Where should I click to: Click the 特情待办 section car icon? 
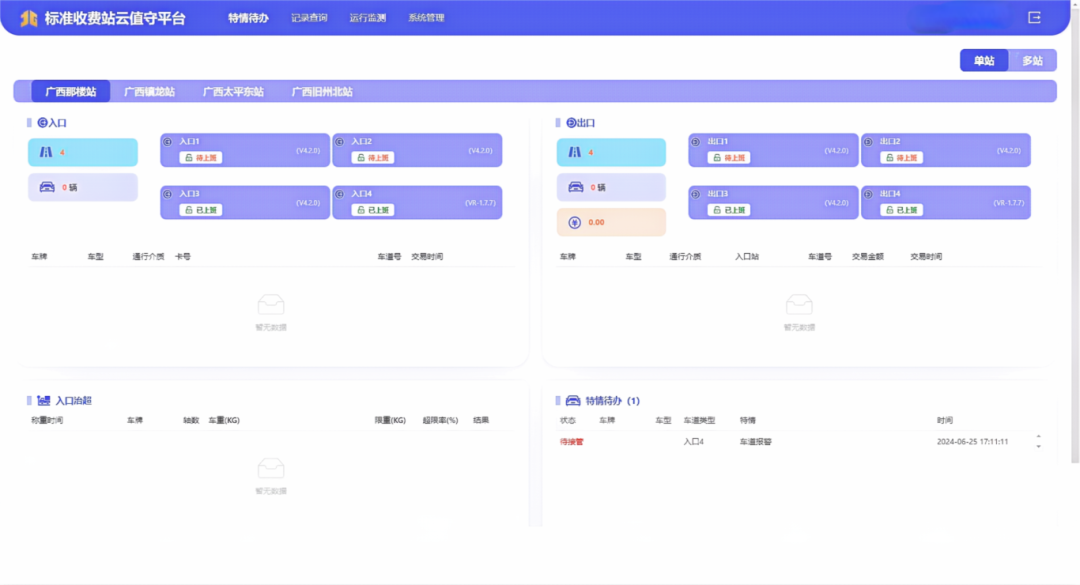pos(573,401)
